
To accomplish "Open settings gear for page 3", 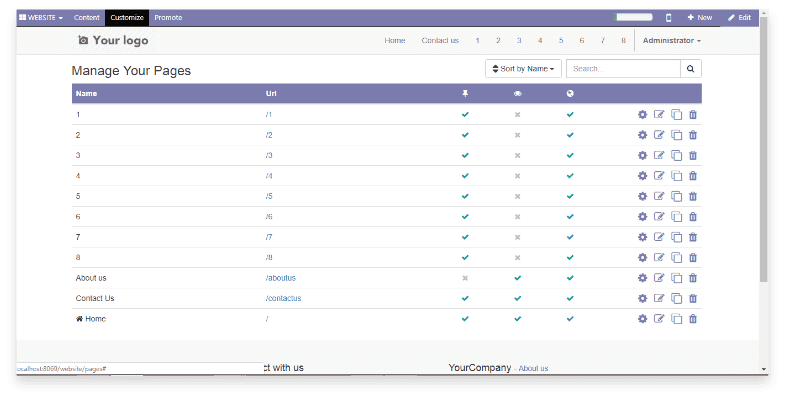I will click(x=642, y=156).
